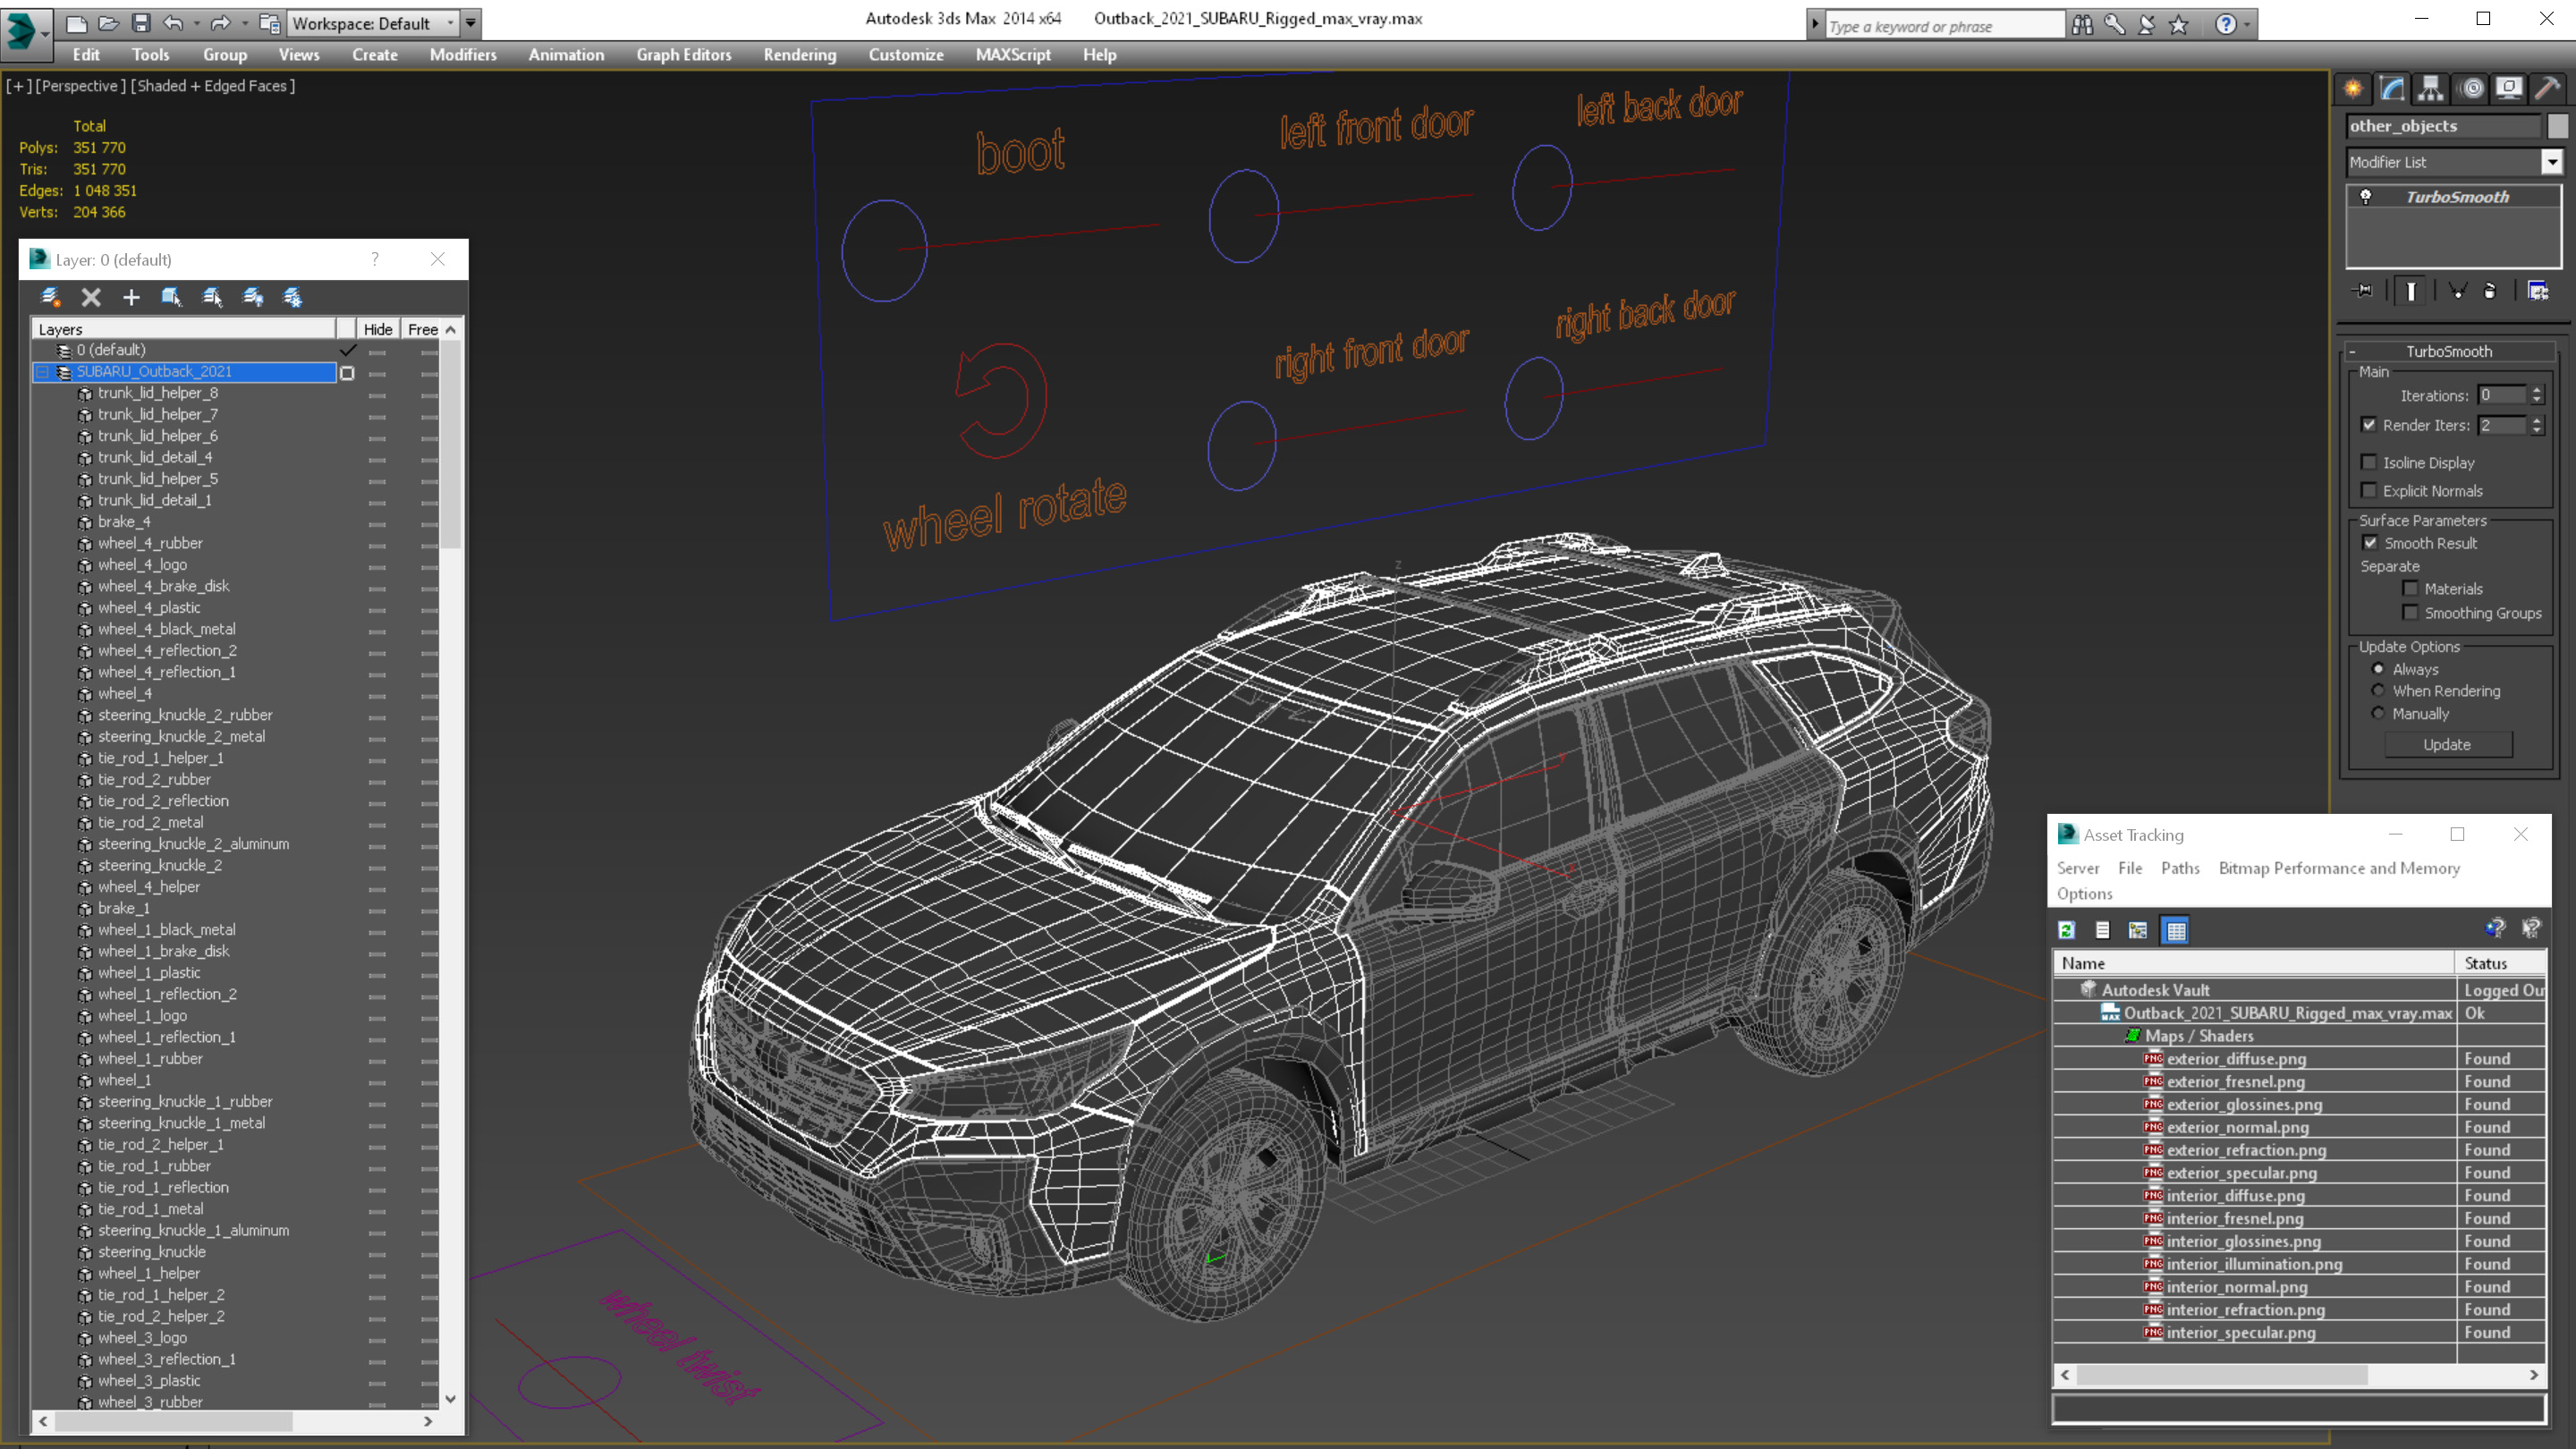Collapse the TurboSmooth rollout
Viewport: 2576px width, 1449px height.
point(2353,351)
